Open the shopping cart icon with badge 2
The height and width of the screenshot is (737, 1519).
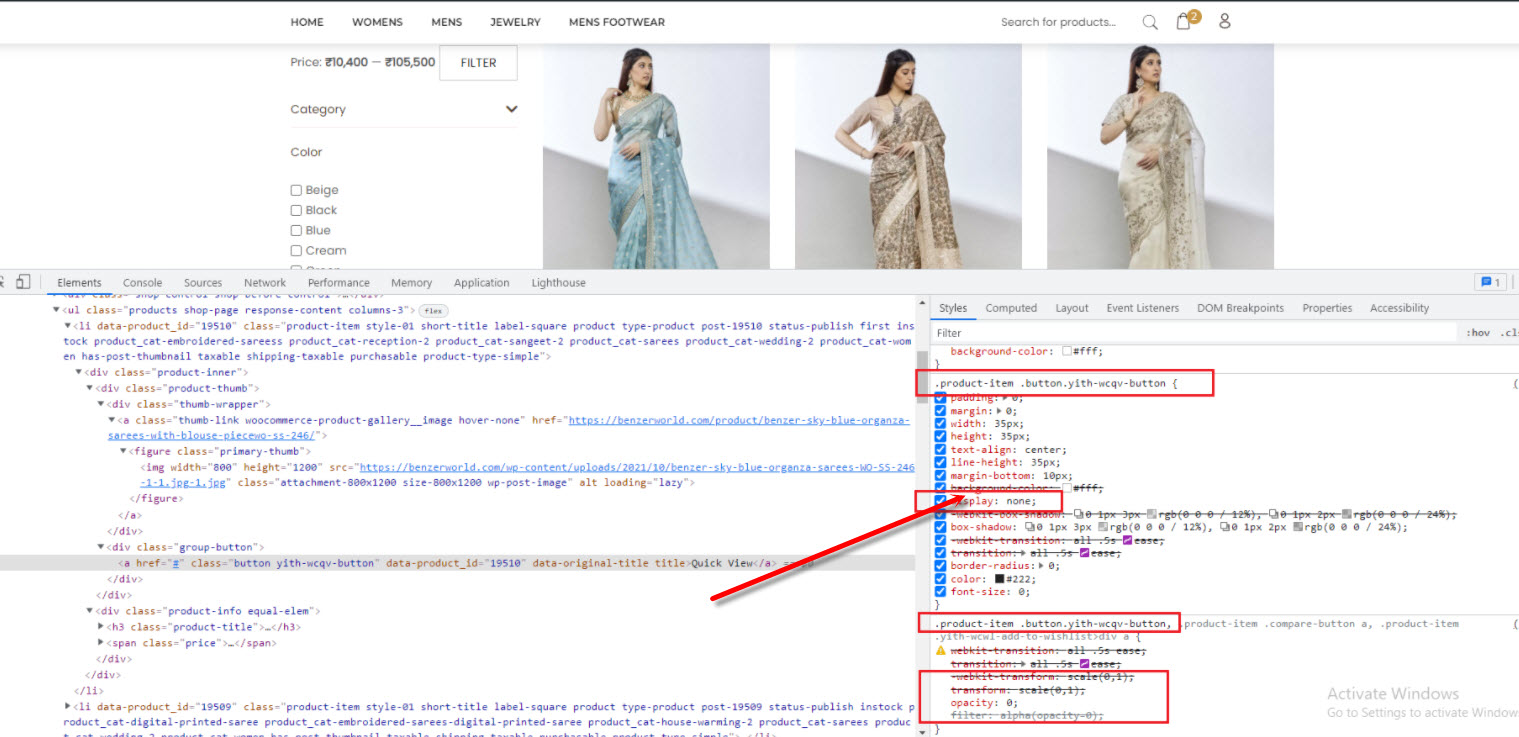pos(1187,20)
